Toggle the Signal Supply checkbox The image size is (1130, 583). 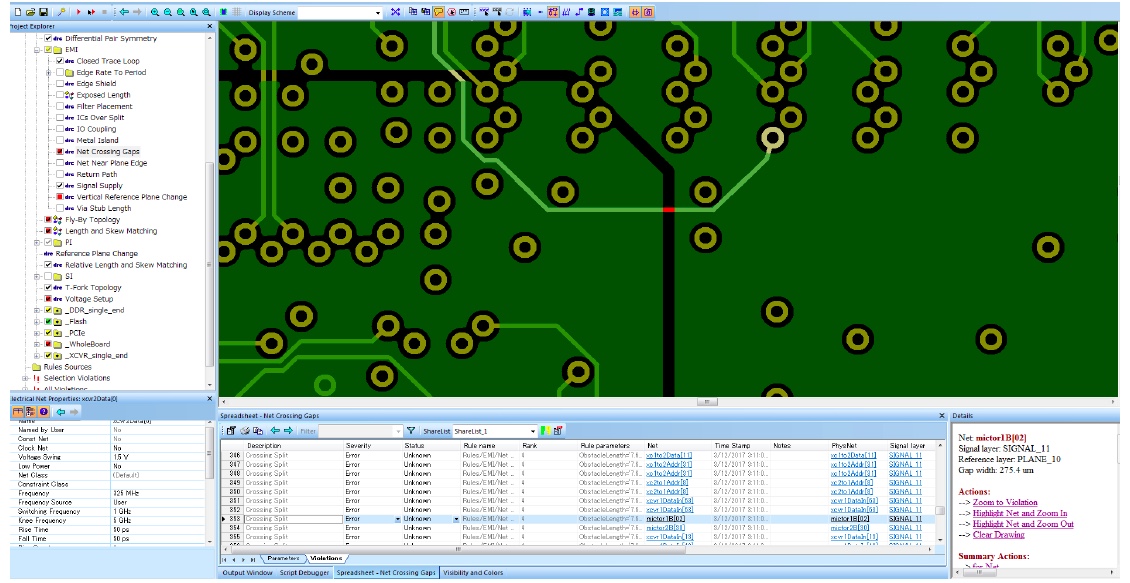coord(60,186)
